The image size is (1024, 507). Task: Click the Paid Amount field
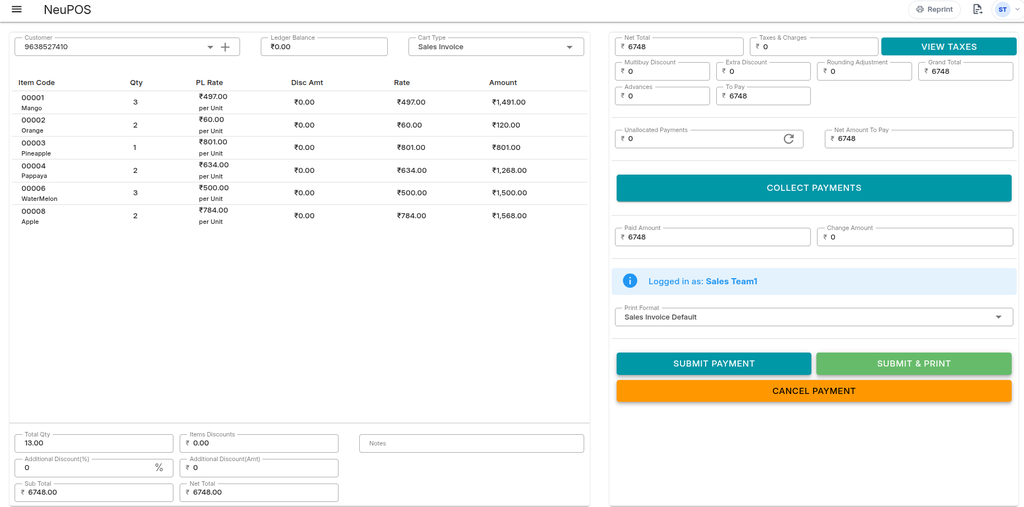712,237
